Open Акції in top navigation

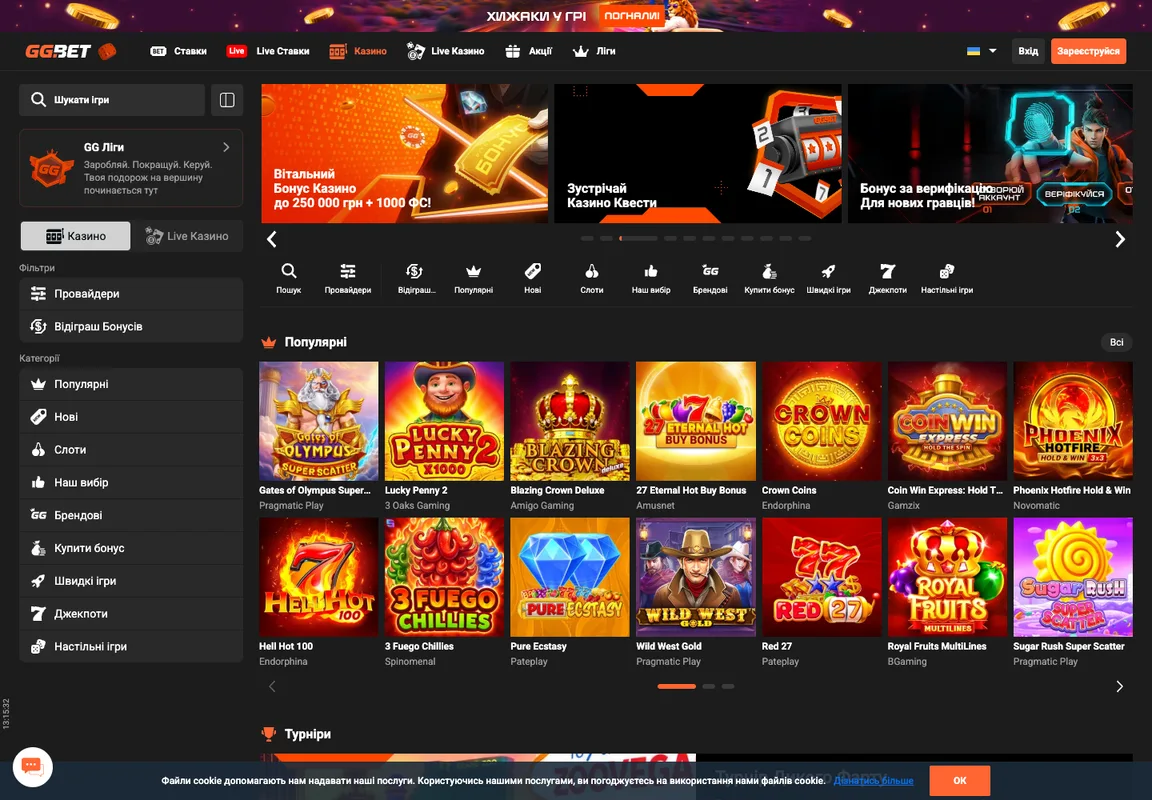pyautogui.click(x=528, y=51)
